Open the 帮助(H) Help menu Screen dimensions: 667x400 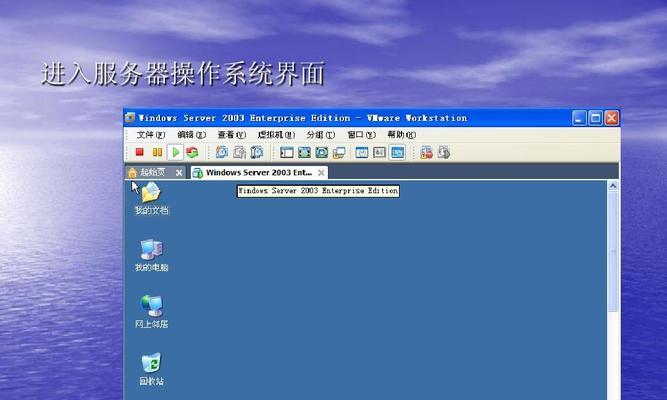pyautogui.click(x=401, y=135)
